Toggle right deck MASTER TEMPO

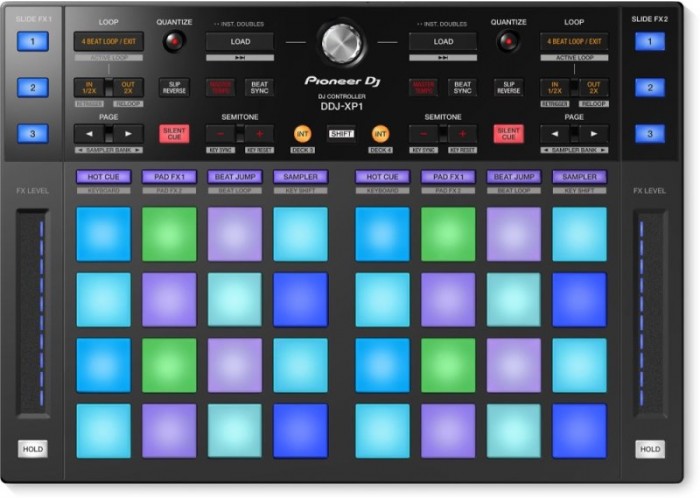424,88
